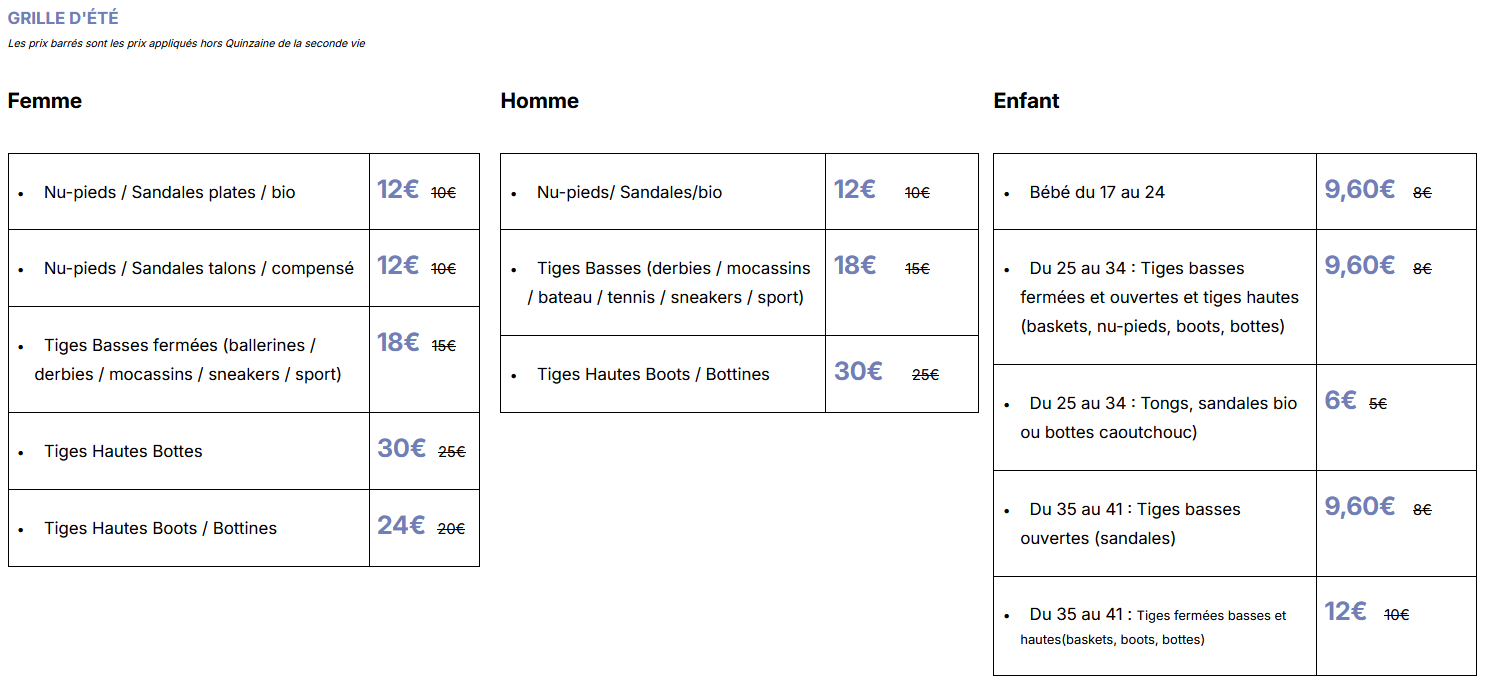
Task: Select the Homme column heading
Action: tap(539, 101)
